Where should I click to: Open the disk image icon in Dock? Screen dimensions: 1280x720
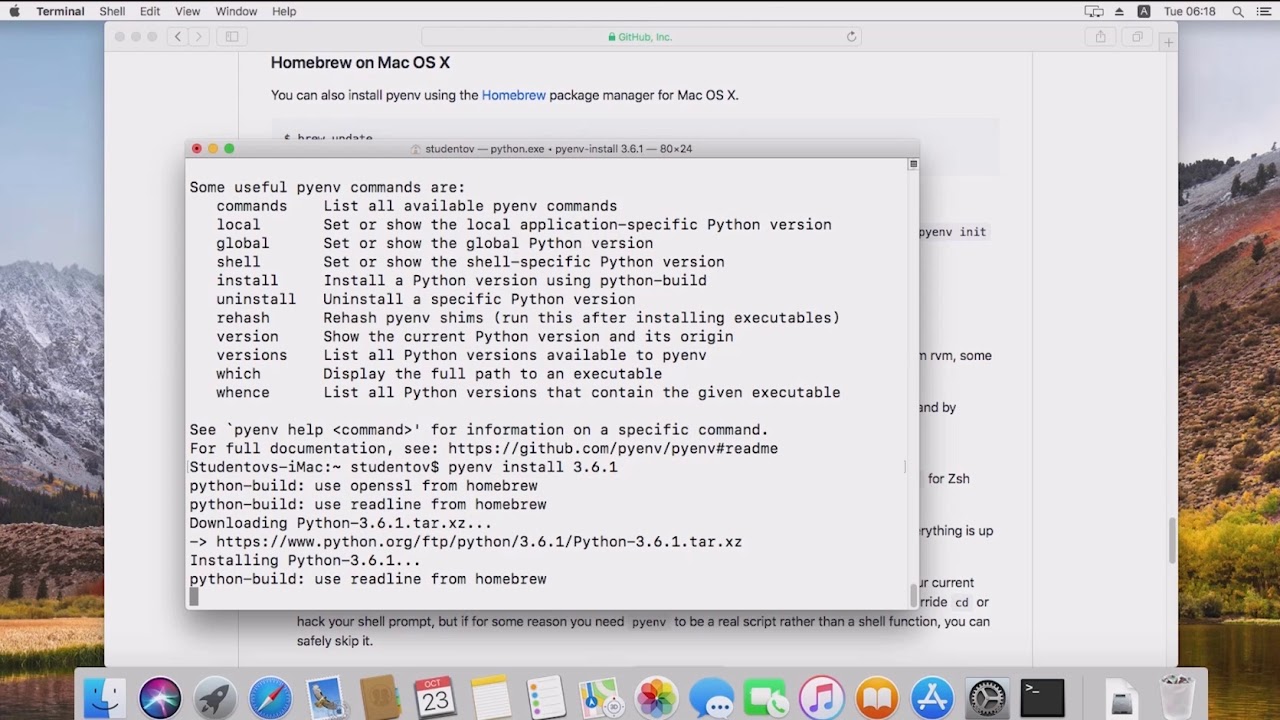pyautogui.click(x=1122, y=697)
